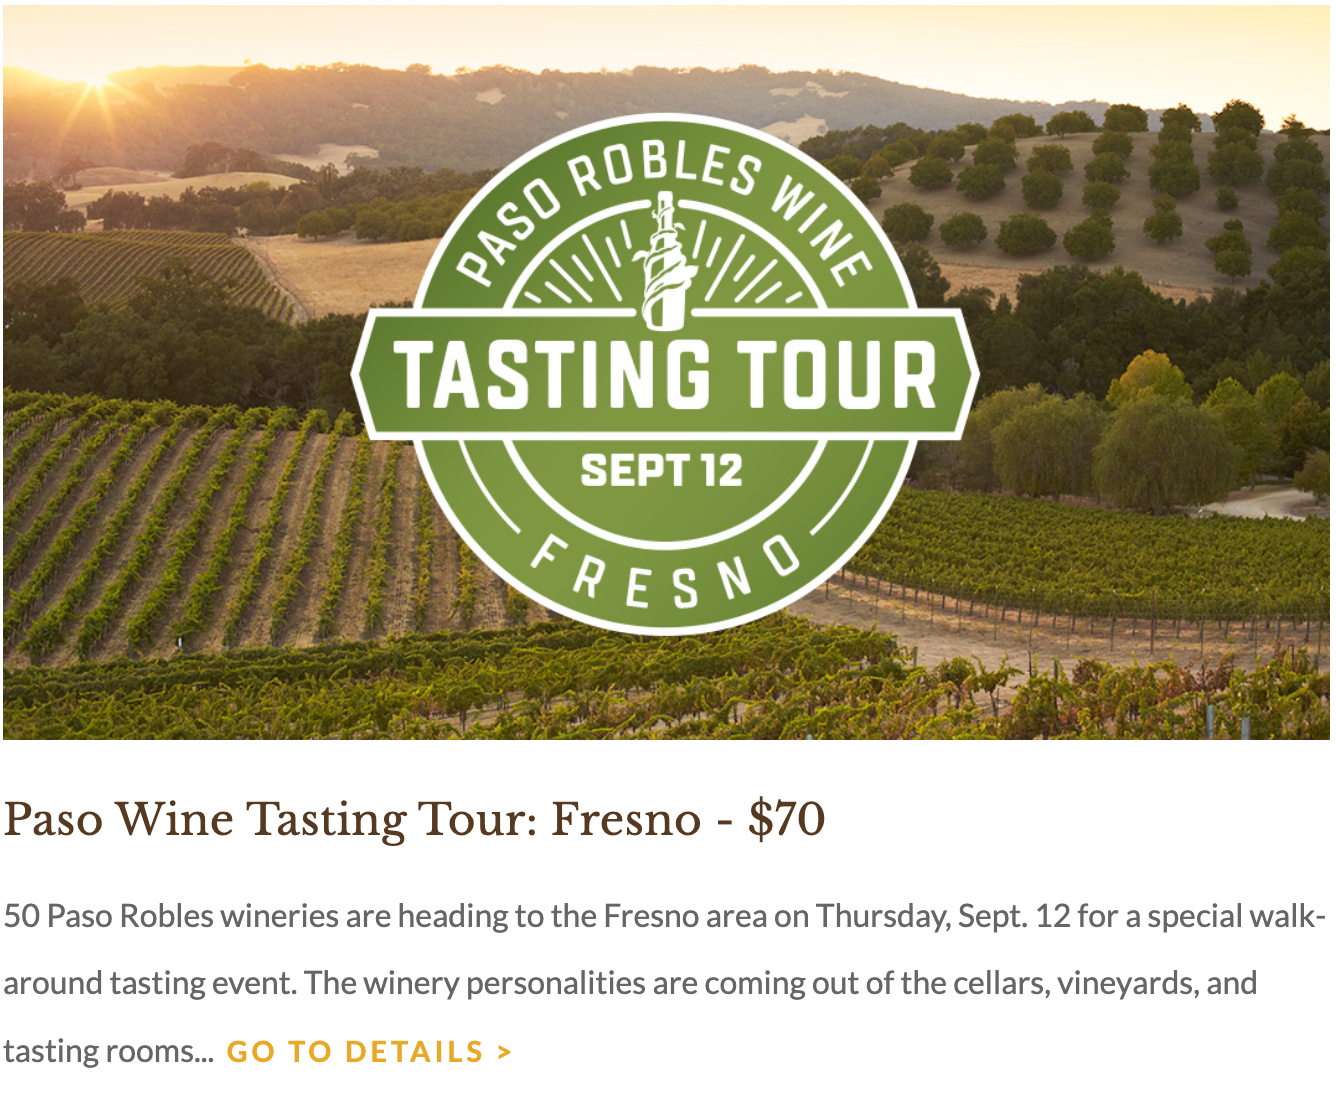
Task: Click the "tasting rooms..." truncated text
Action: click(109, 1052)
